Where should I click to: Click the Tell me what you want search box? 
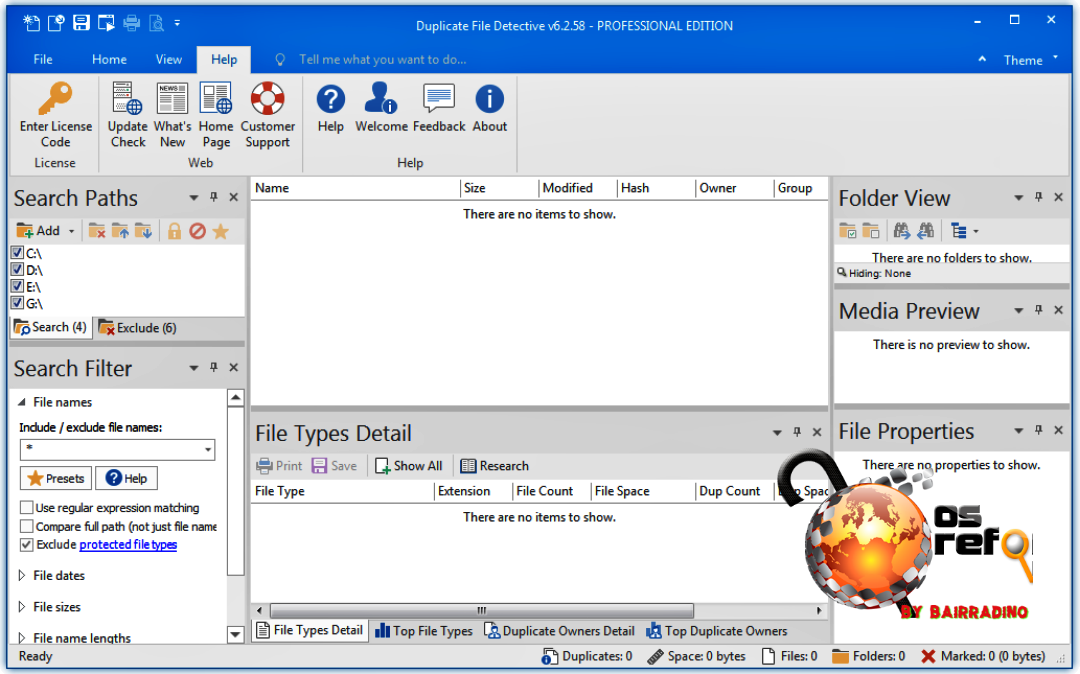[x=382, y=60]
